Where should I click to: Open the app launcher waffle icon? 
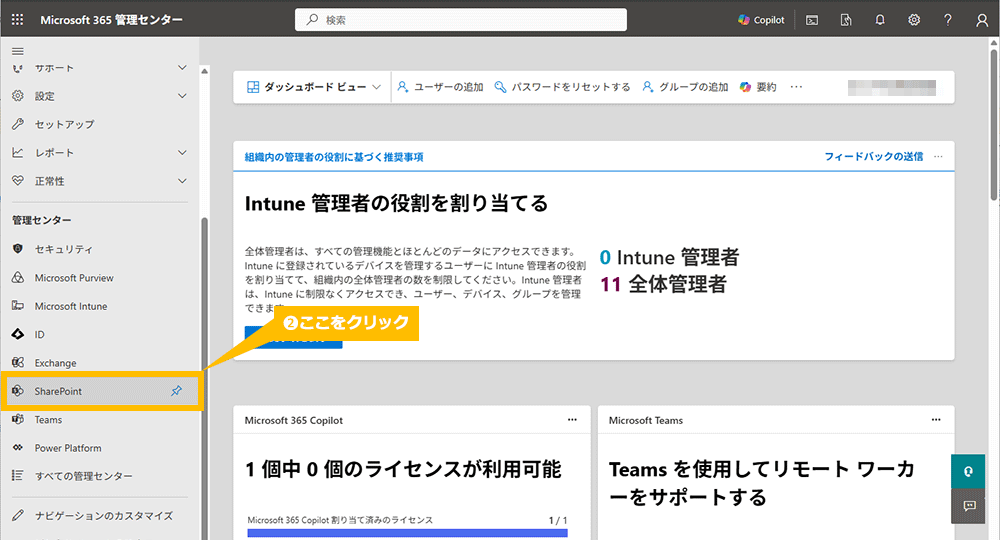coord(17,20)
